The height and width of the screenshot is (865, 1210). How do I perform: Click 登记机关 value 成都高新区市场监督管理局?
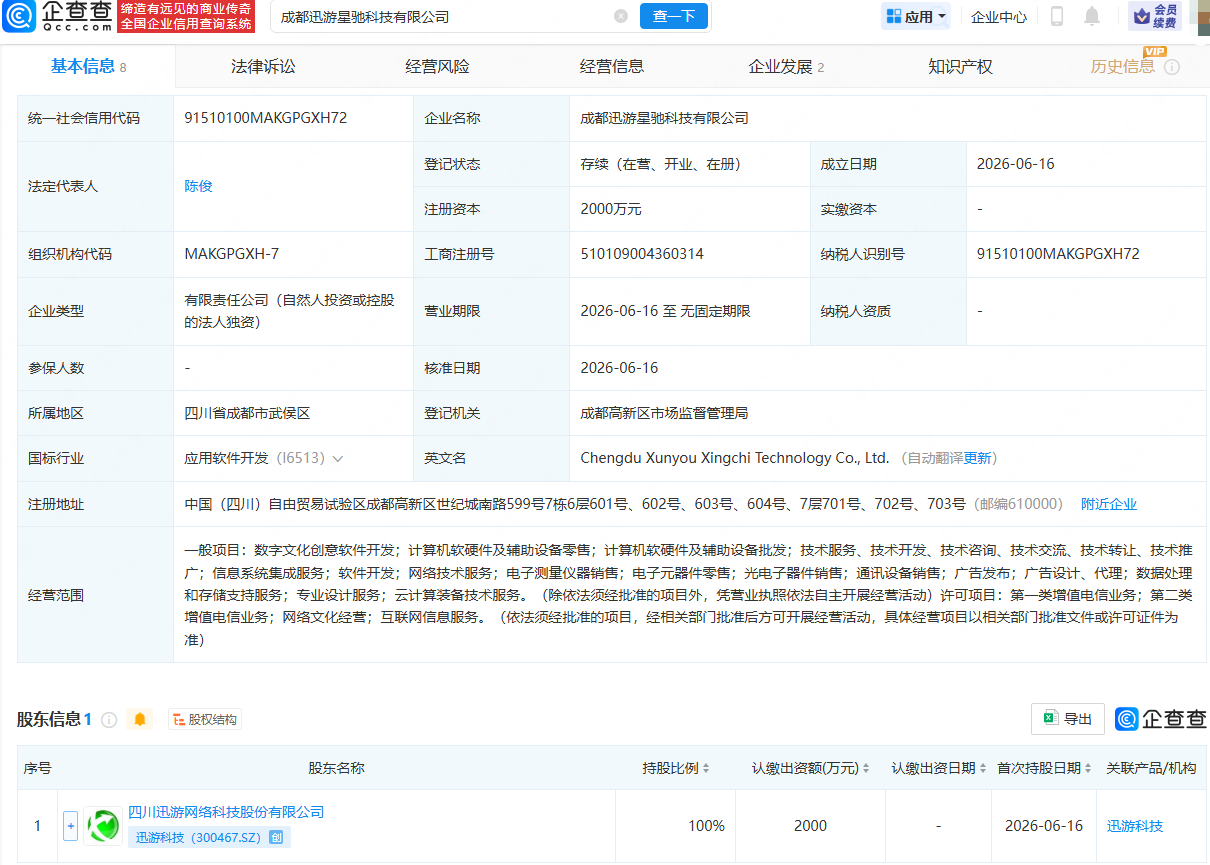pyautogui.click(x=664, y=413)
